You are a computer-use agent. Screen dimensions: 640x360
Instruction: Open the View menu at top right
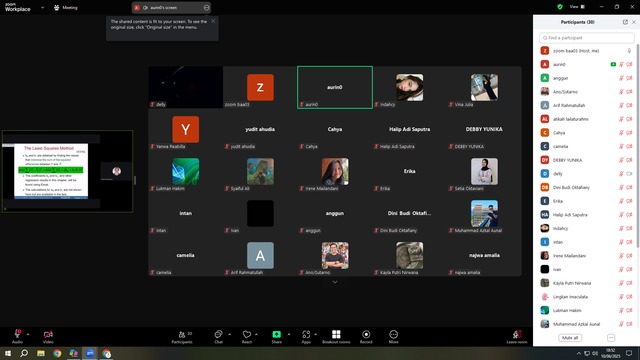(x=577, y=7)
